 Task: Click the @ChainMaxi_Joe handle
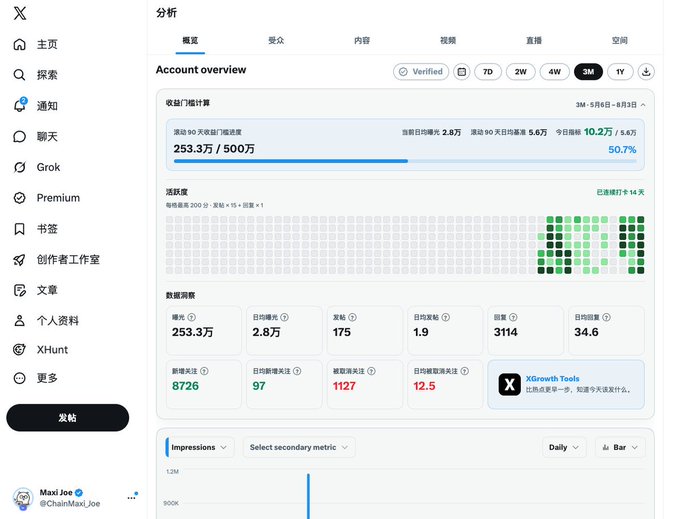click(70, 503)
